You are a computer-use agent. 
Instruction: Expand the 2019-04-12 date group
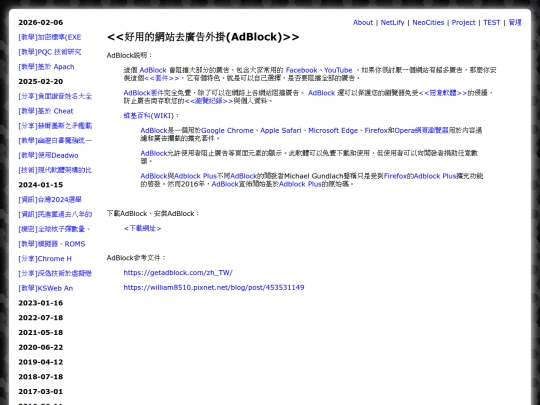(41, 362)
